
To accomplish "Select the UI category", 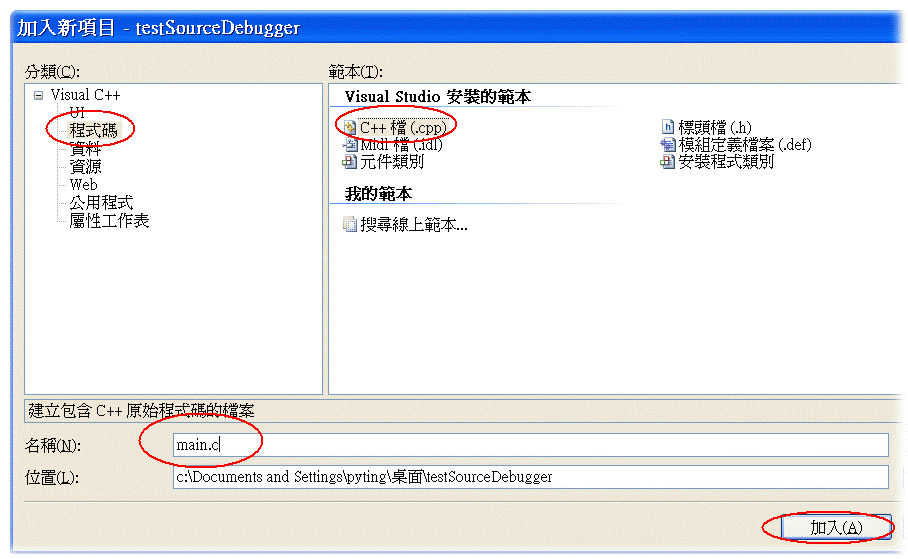I will pyautogui.click(x=77, y=112).
